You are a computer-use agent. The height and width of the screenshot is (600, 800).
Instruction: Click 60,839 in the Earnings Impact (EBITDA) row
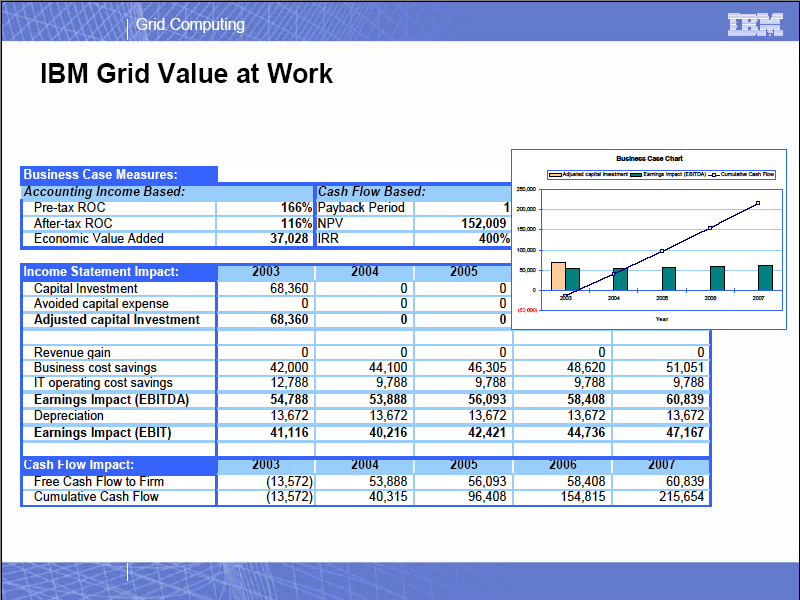[x=685, y=399]
